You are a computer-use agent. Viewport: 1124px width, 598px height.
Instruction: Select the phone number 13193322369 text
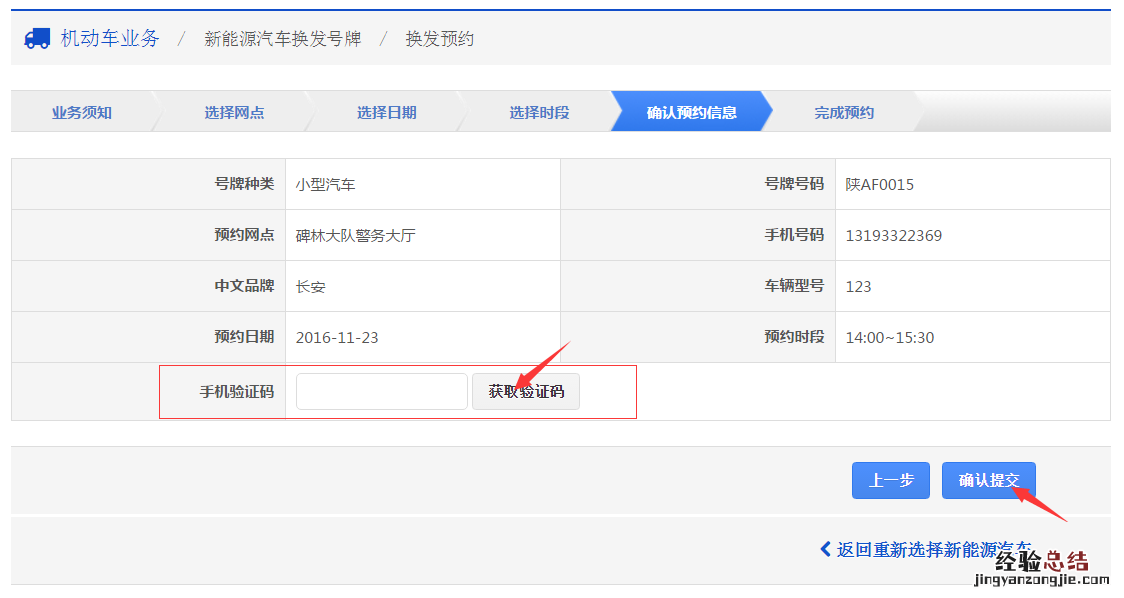pos(893,236)
